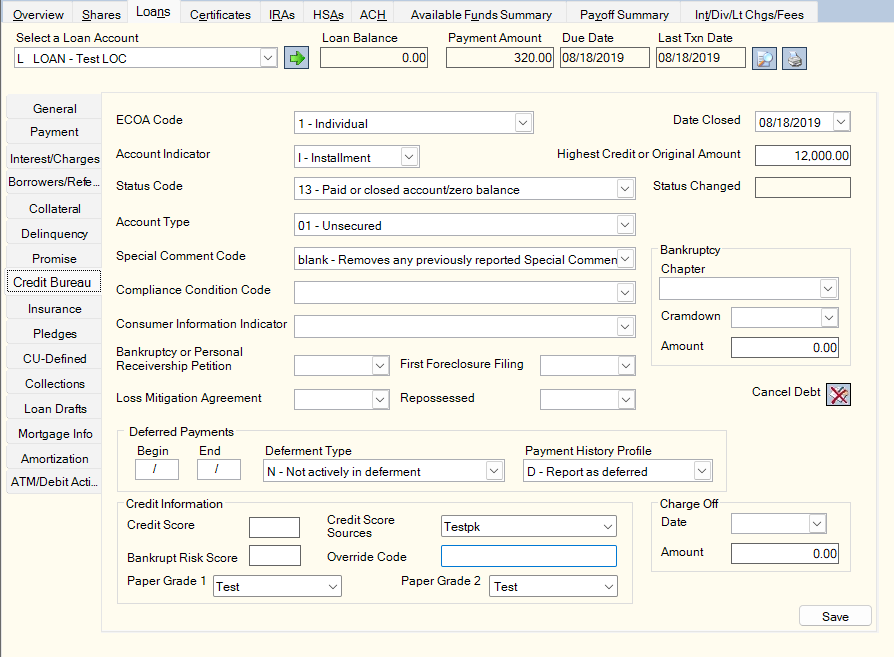Viewport: 894px width, 657px height.
Task: Expand the Status Code dropdown
Action: [x=625, y=189]
